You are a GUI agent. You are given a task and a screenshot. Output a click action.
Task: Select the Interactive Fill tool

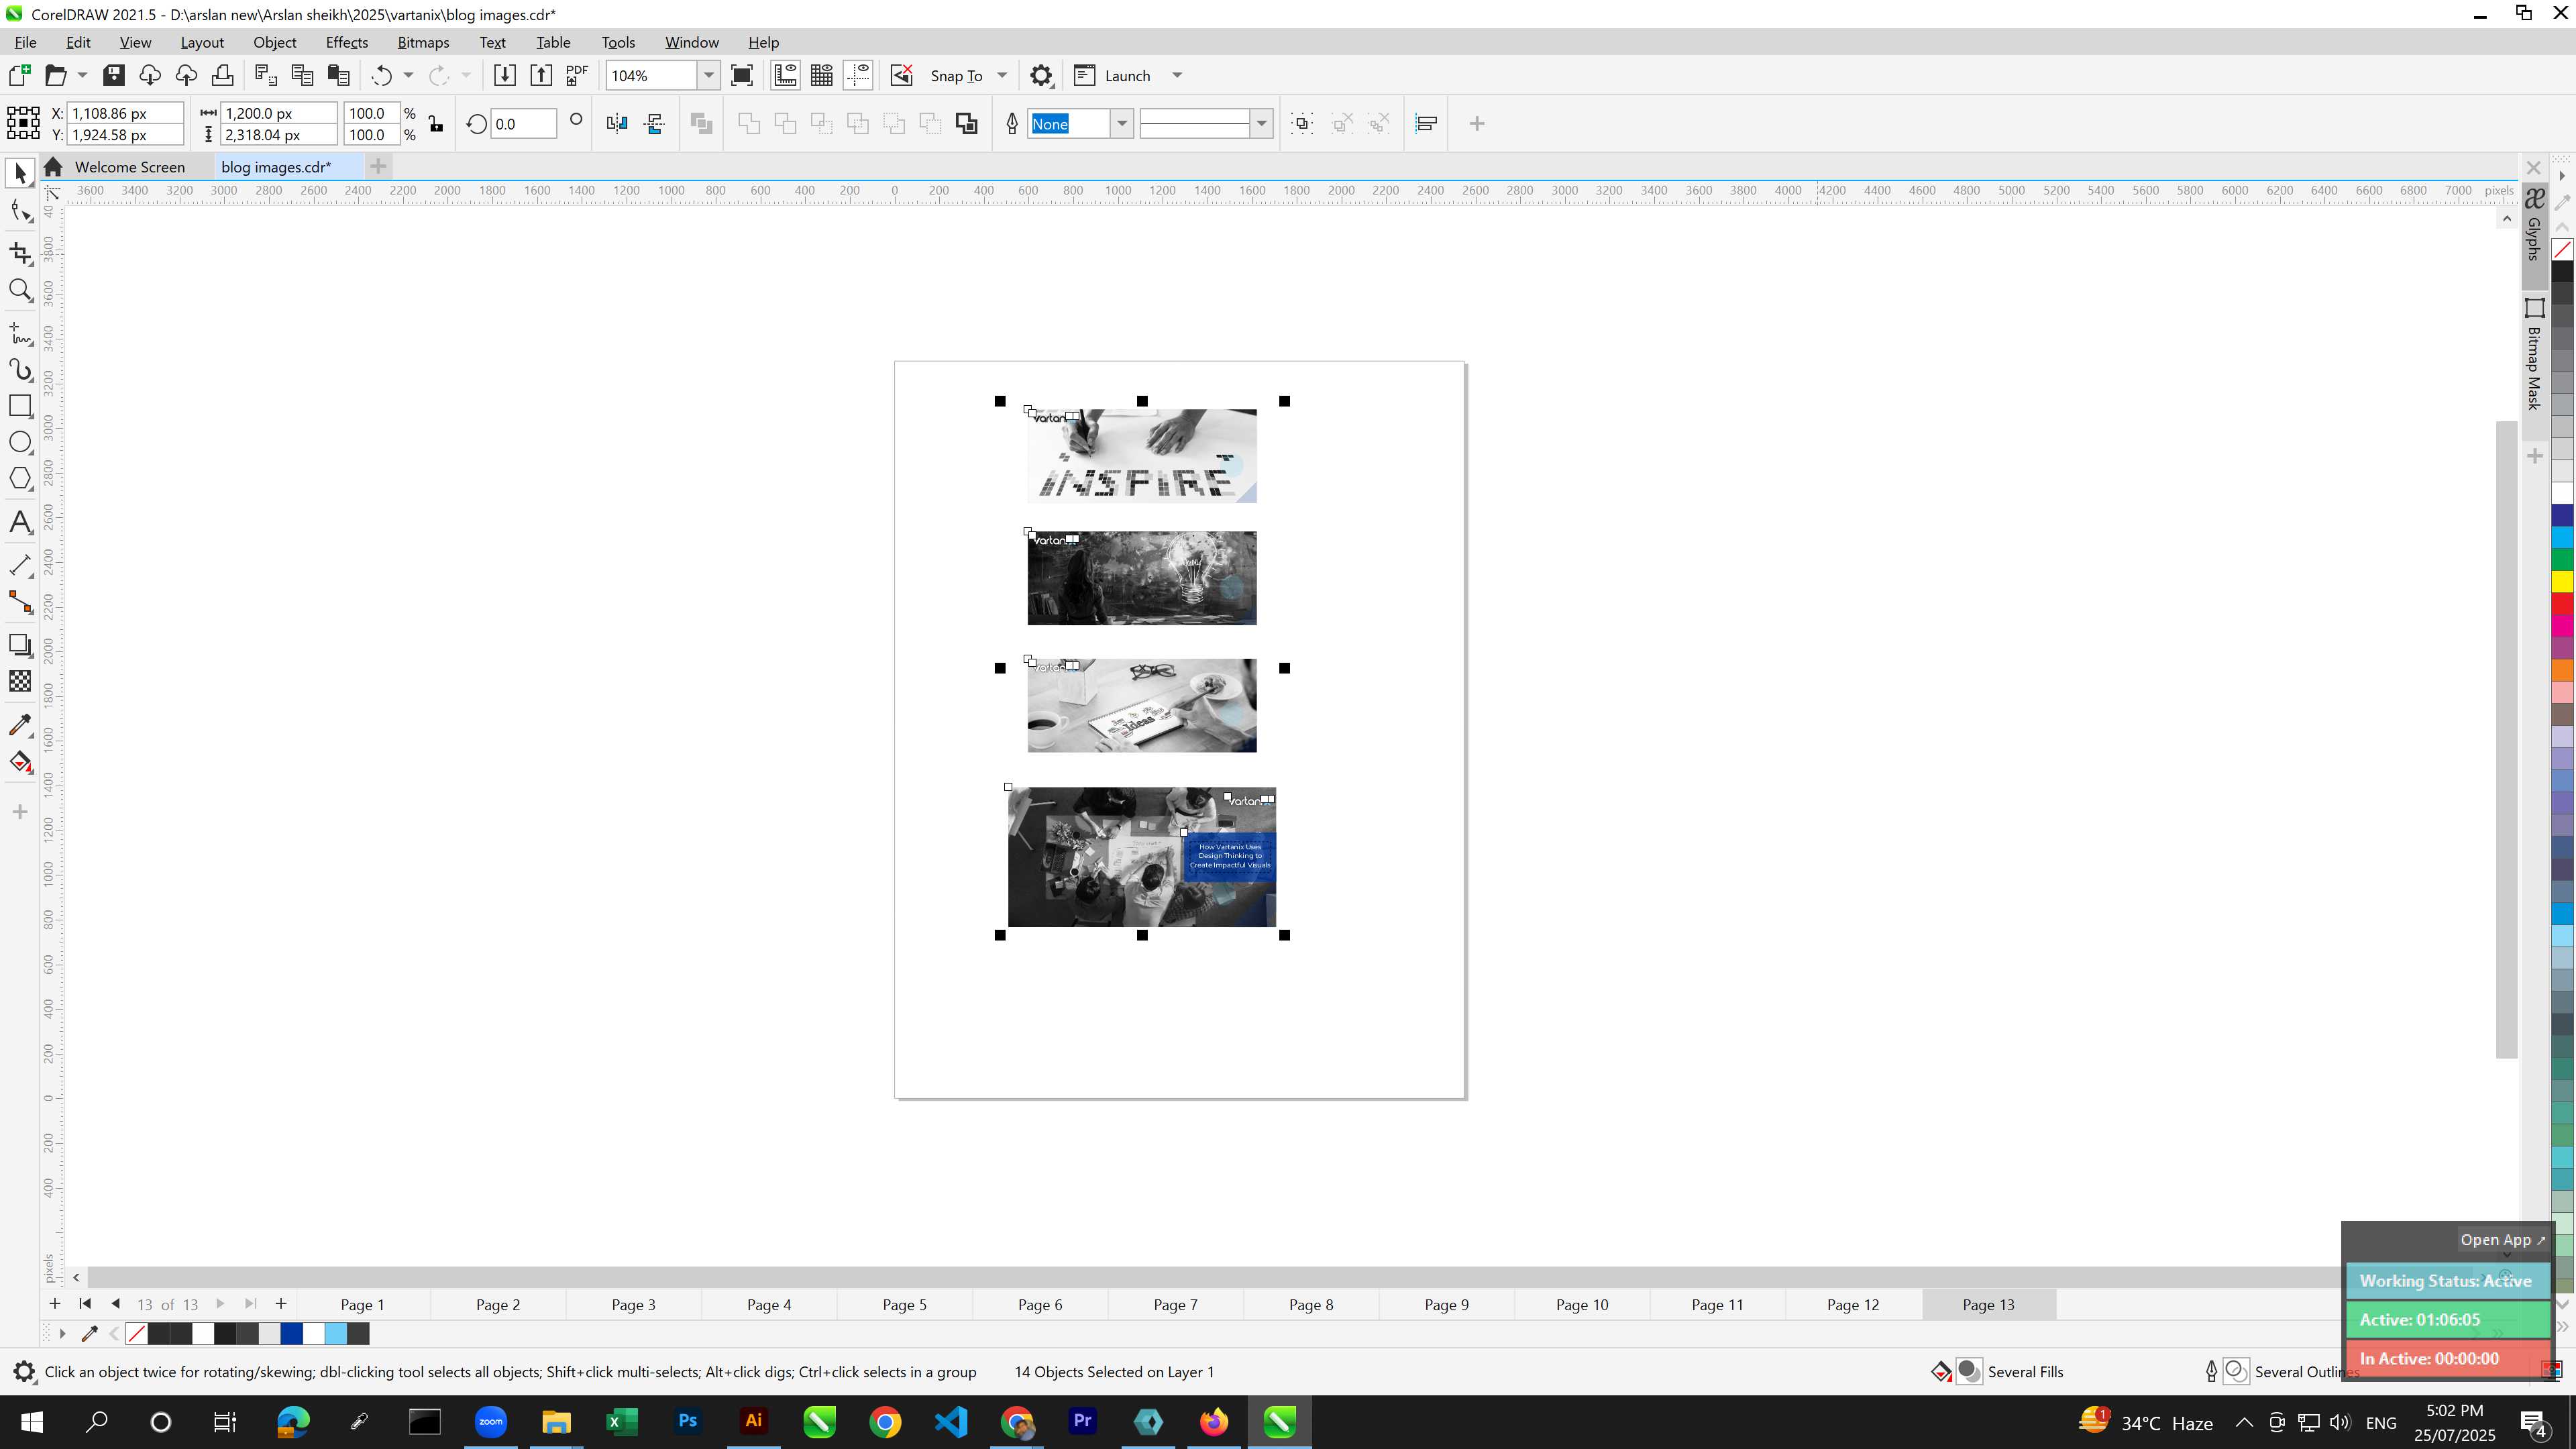(x=20, y=762)
